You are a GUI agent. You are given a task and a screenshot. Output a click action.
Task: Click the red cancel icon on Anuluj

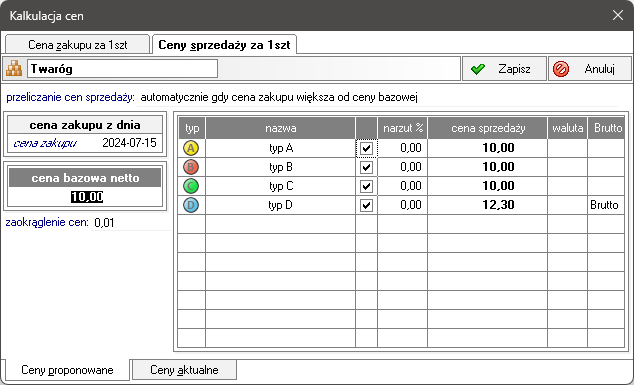(561, 69)
